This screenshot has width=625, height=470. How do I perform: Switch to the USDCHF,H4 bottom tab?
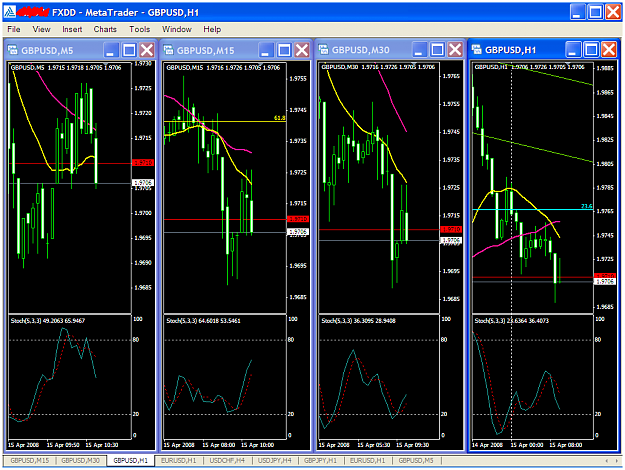point(227,460)
